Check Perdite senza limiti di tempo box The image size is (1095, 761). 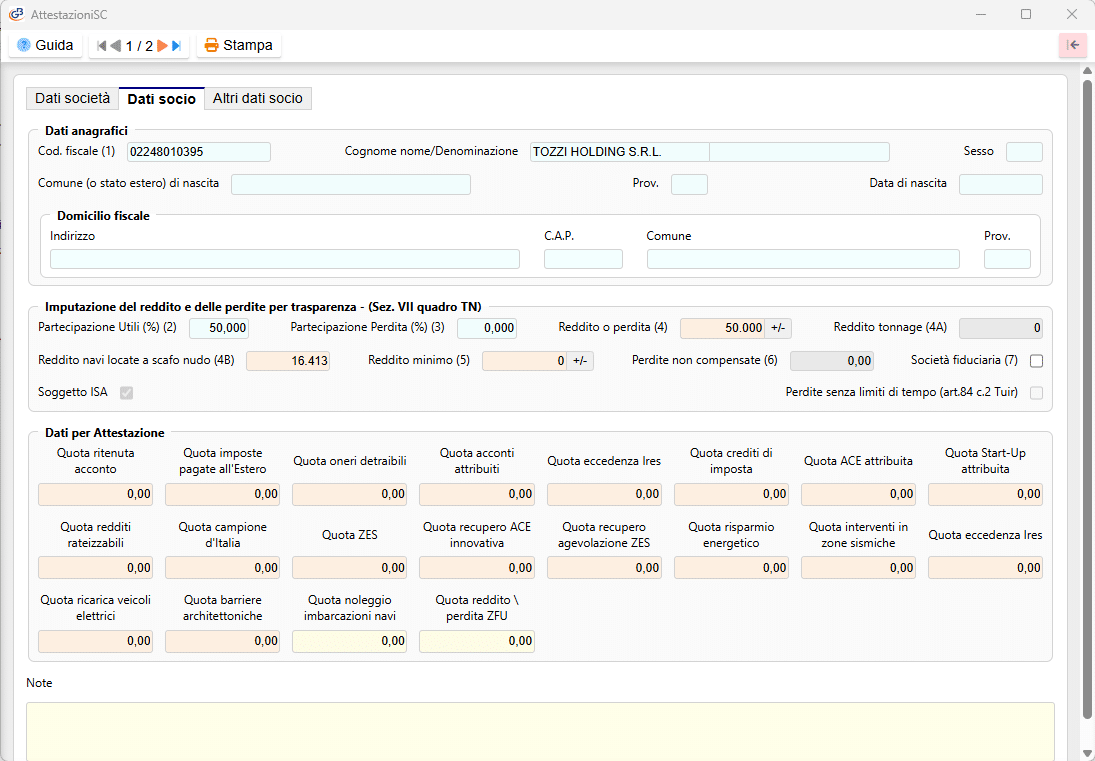coord(1036,393)
